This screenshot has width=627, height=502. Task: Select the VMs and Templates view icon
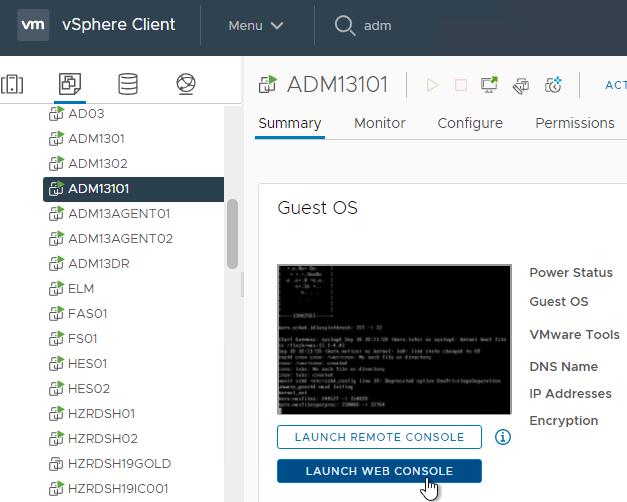(x=70, y=84)
